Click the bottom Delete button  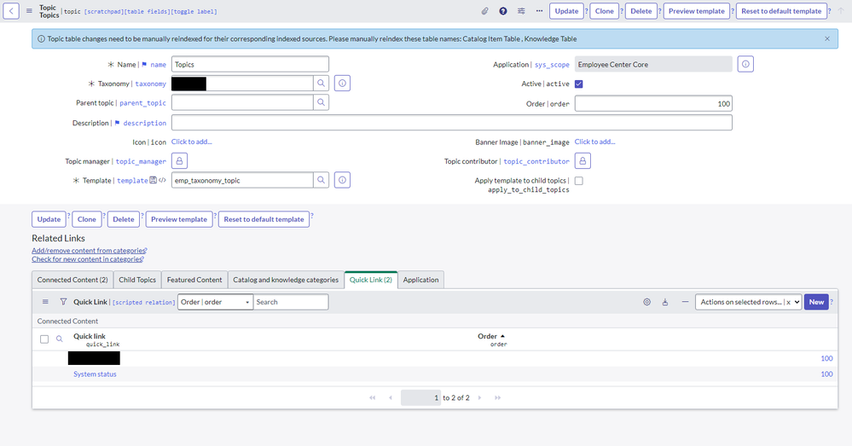[123, 219]
